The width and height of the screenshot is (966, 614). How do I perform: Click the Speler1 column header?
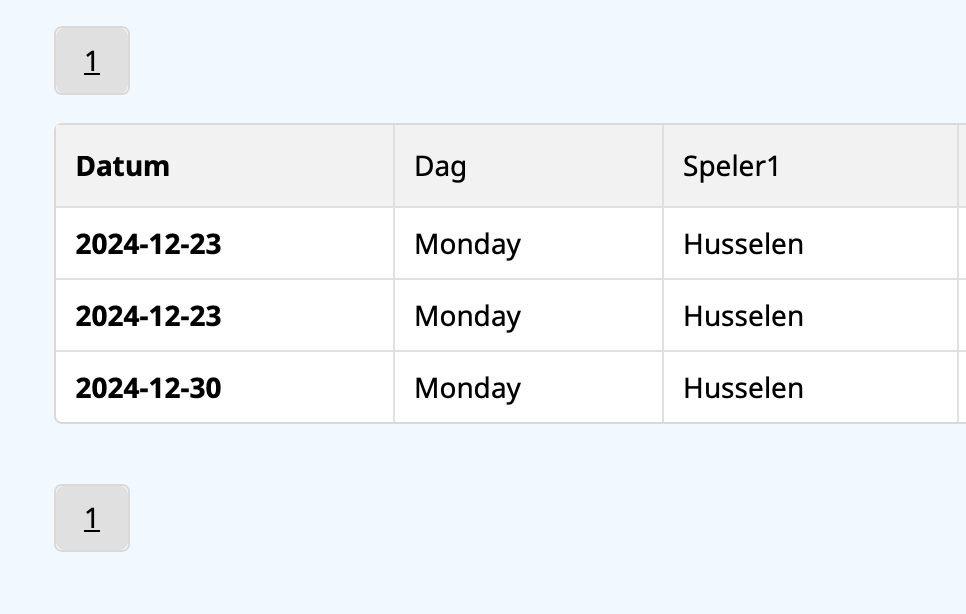pos(730,166)
